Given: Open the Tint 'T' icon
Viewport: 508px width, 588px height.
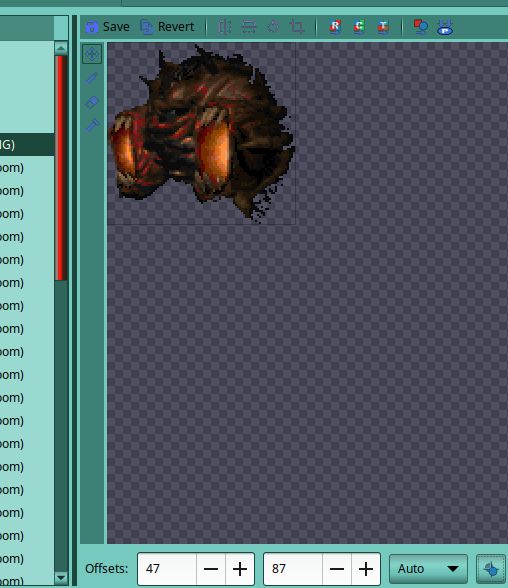Looking at the screenshot, I should (x=383, y=27).
